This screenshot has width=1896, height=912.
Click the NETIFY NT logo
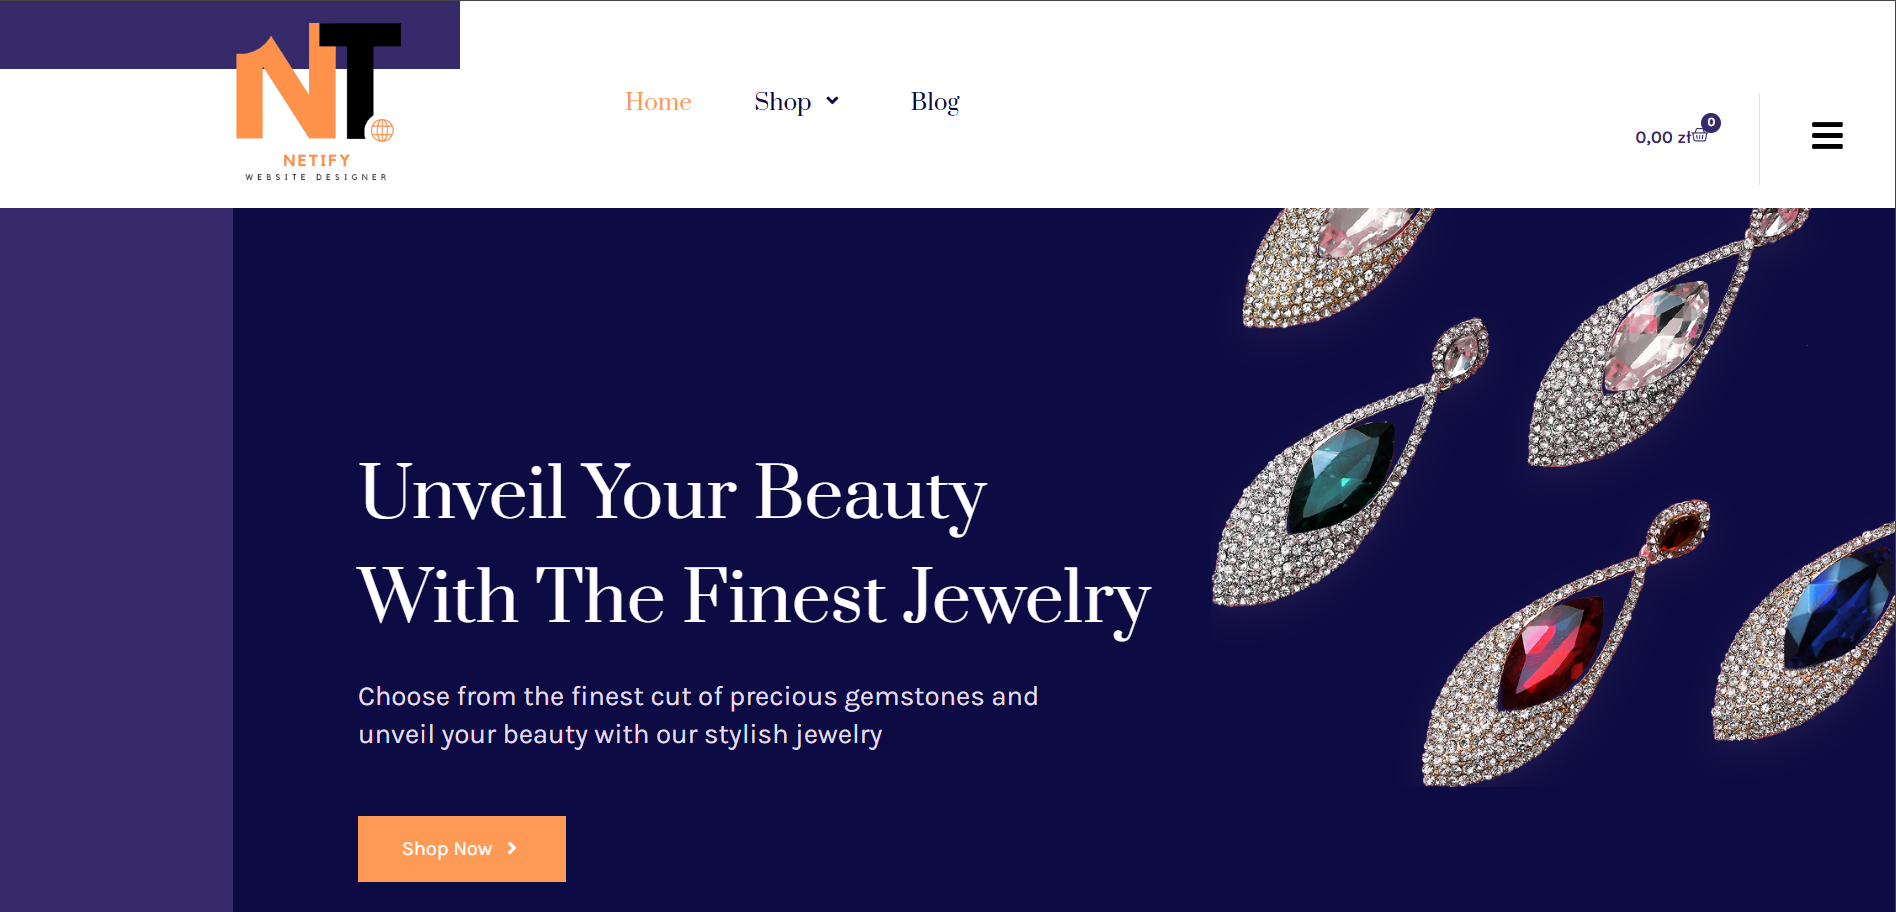pos(316,84)
